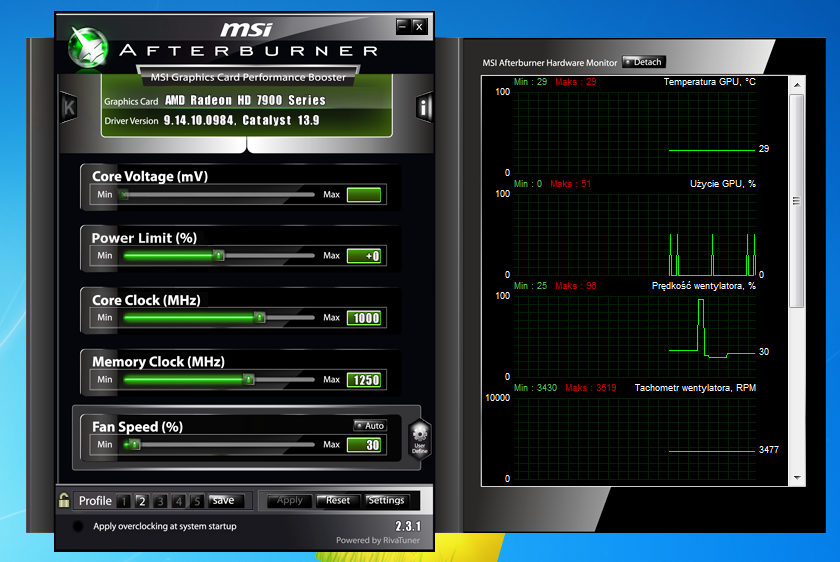840x562 pixels.
Task: Click the 'Powered by RivaTuner' text
Action: click(378, 540)
